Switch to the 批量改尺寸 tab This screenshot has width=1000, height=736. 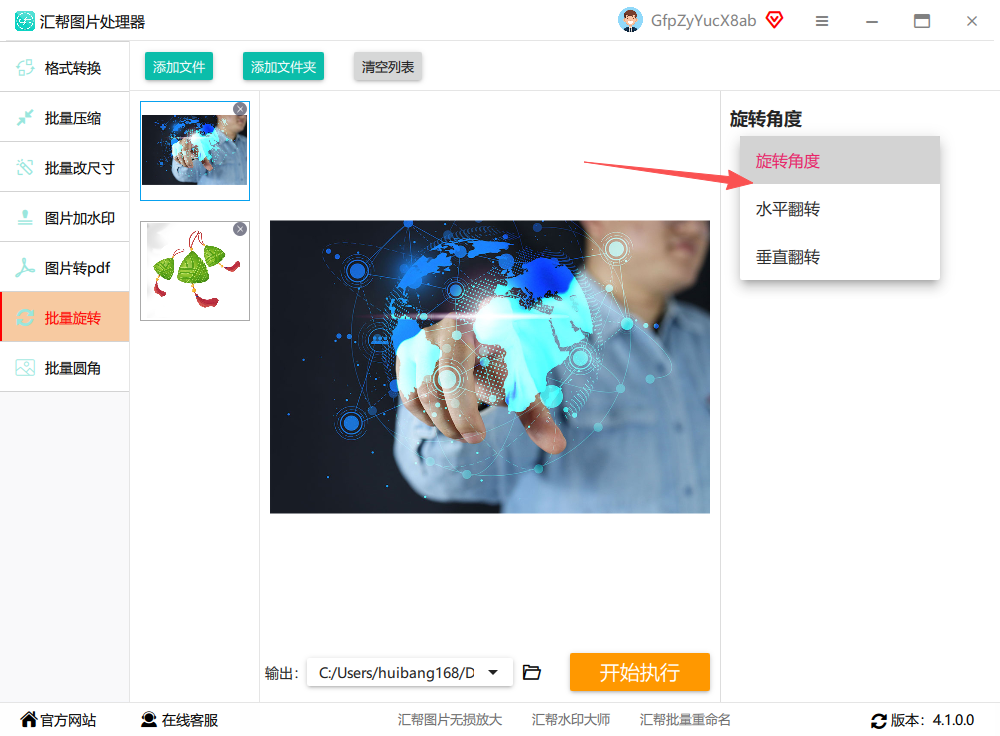pos(65,168)
